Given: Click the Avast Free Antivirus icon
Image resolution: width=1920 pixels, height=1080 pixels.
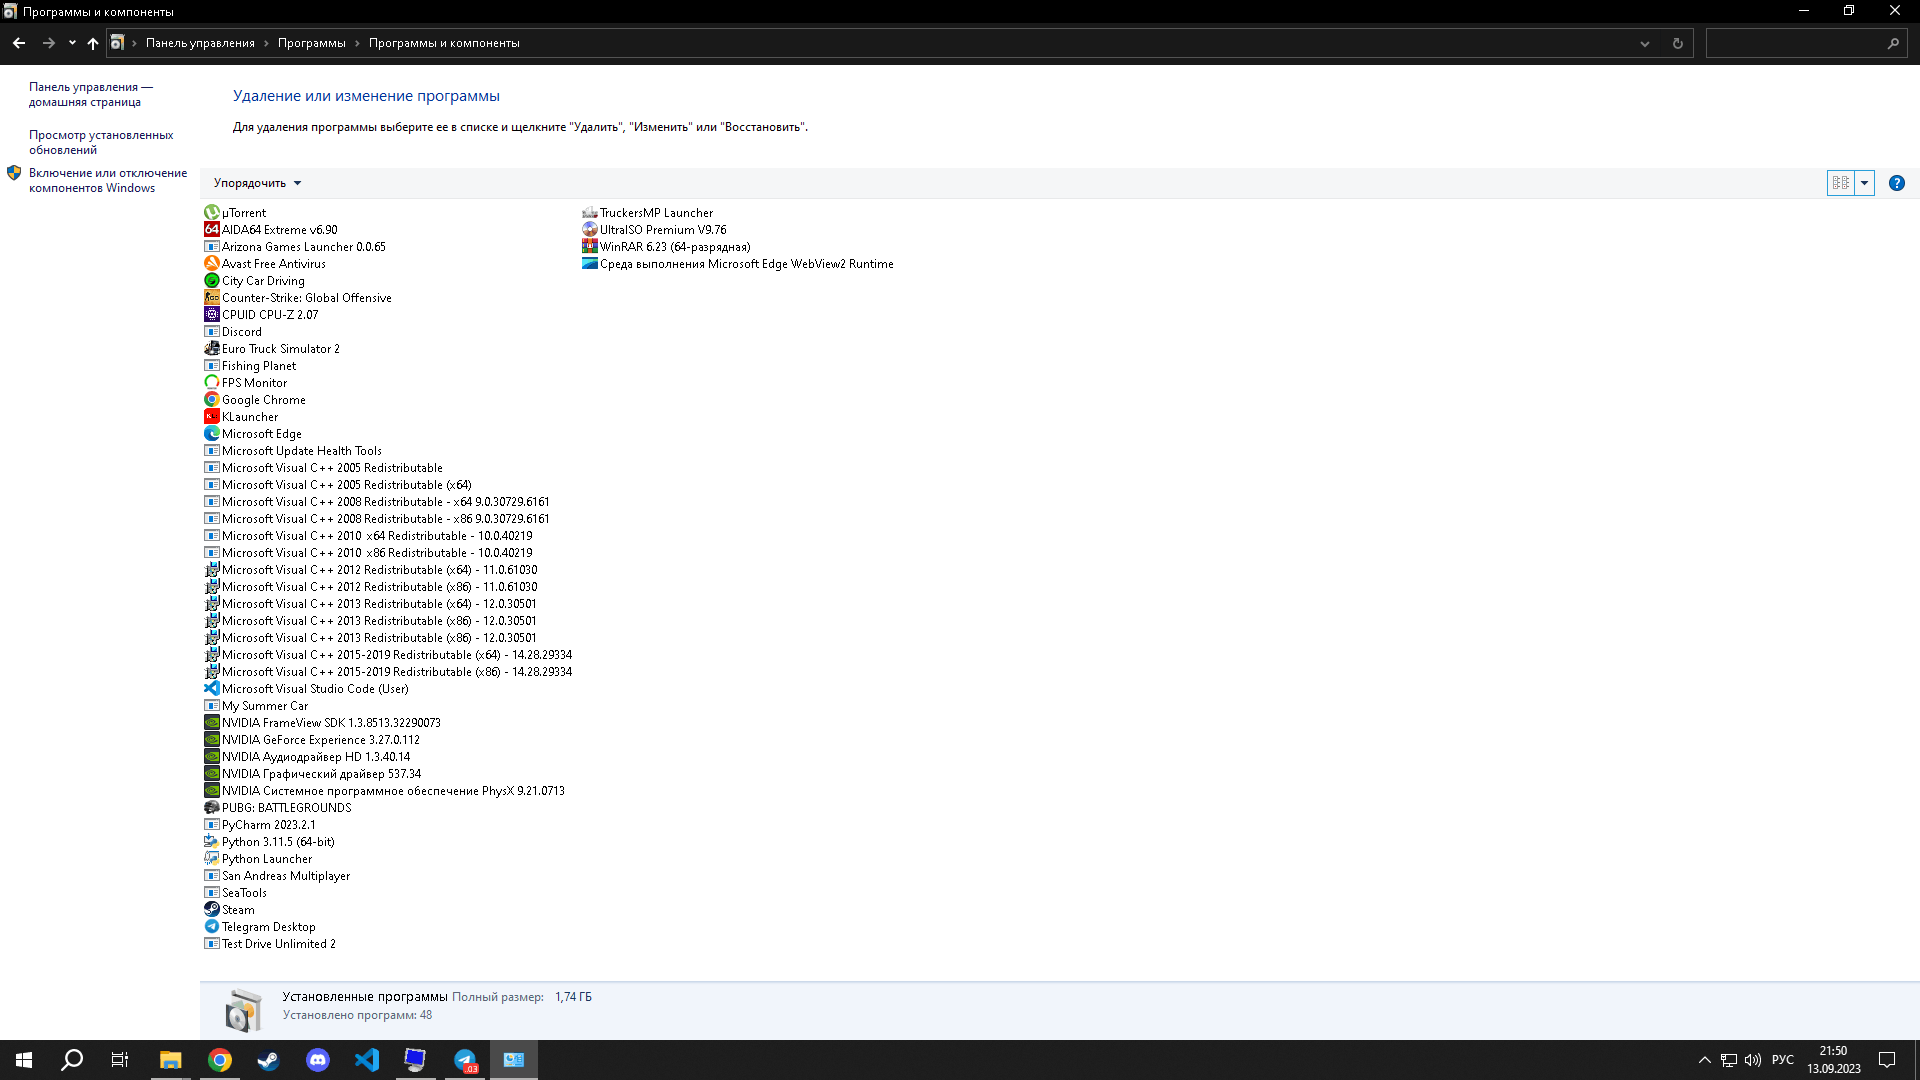Looking at the screenshot, I should (x=212, y=264).
